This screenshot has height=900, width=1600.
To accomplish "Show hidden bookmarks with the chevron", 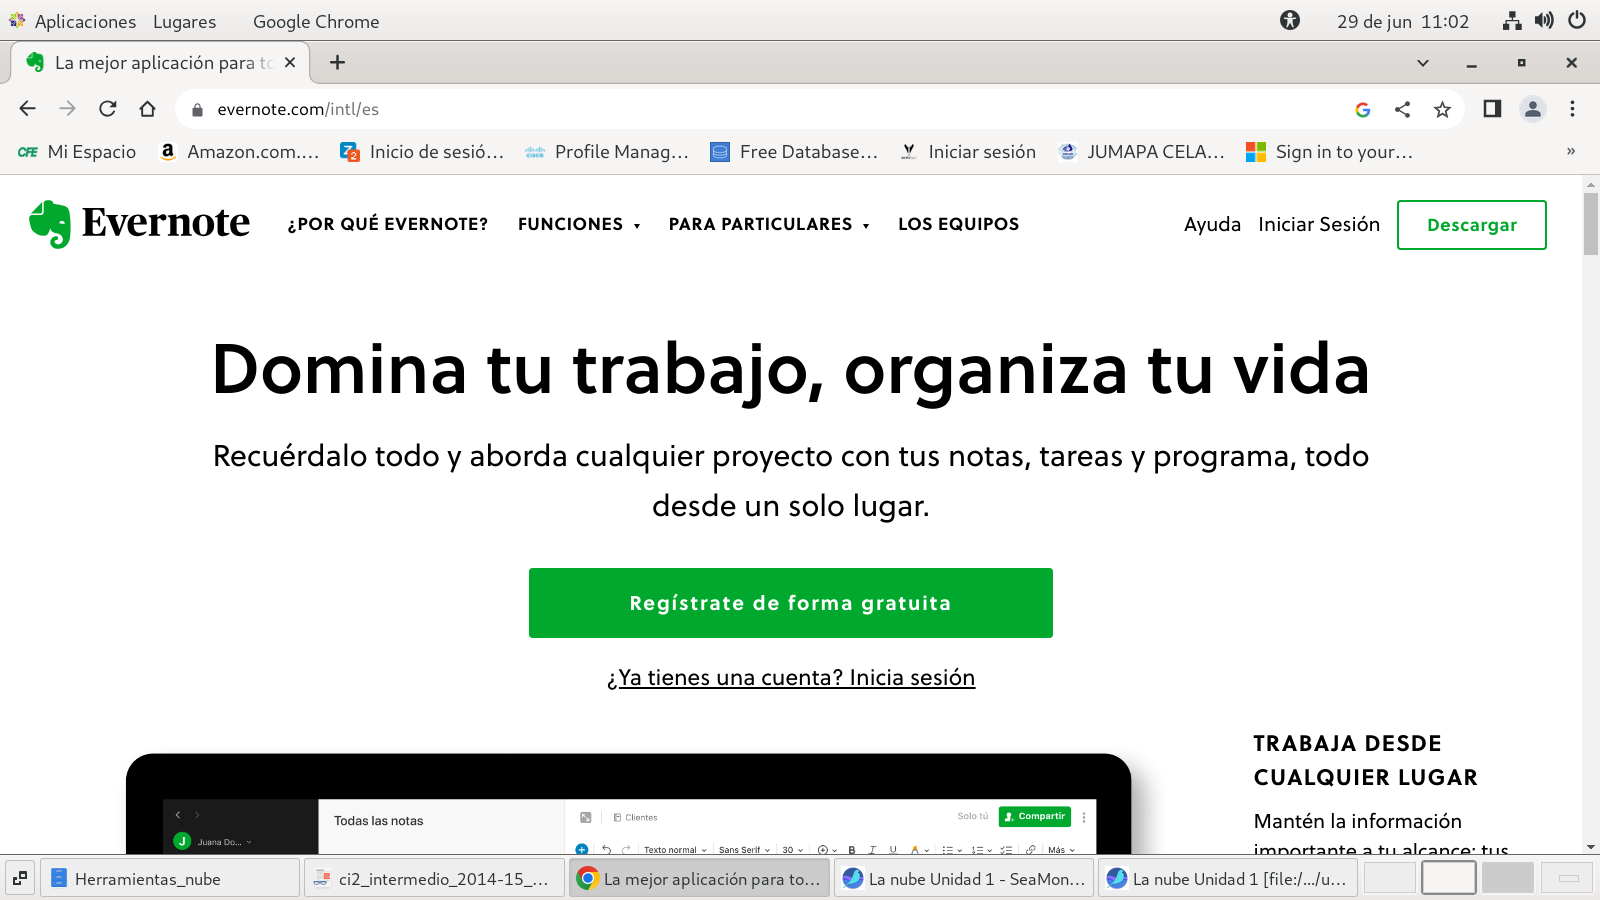I will [1570, 152].
